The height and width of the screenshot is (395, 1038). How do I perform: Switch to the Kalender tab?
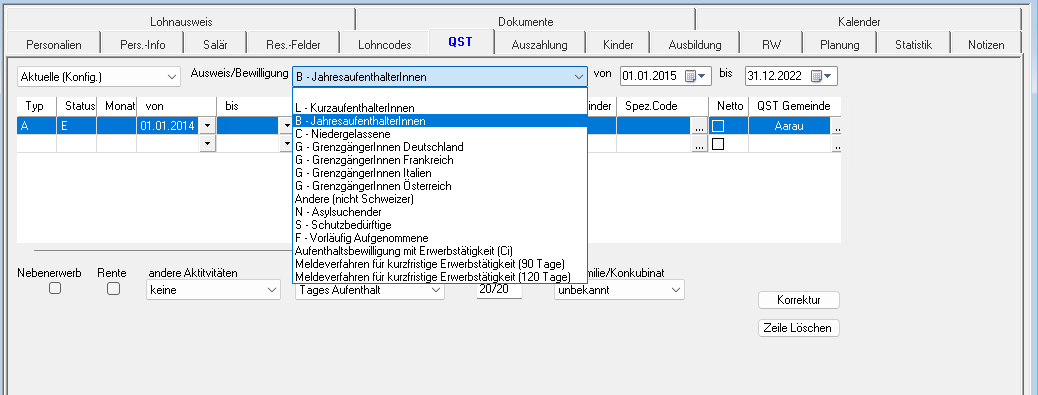[x=859, y=22]
